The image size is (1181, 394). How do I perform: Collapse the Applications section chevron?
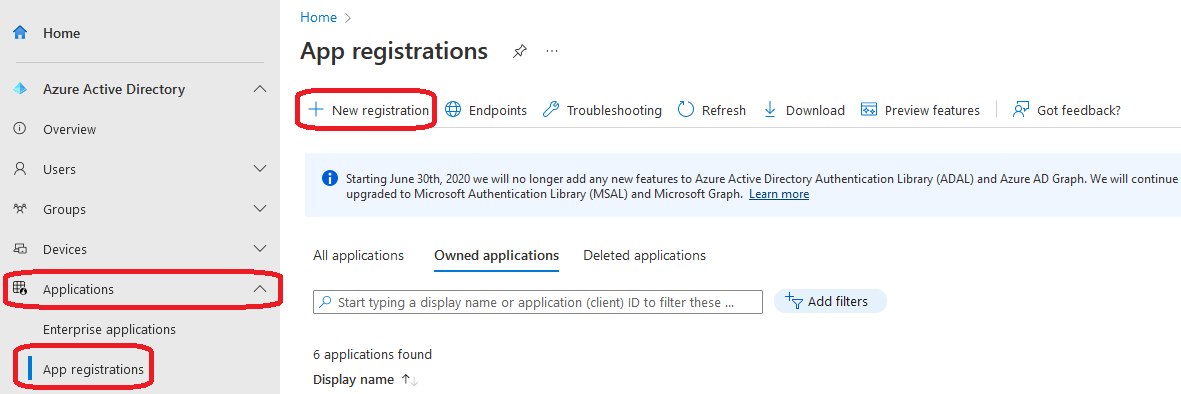tap(260, 289)
